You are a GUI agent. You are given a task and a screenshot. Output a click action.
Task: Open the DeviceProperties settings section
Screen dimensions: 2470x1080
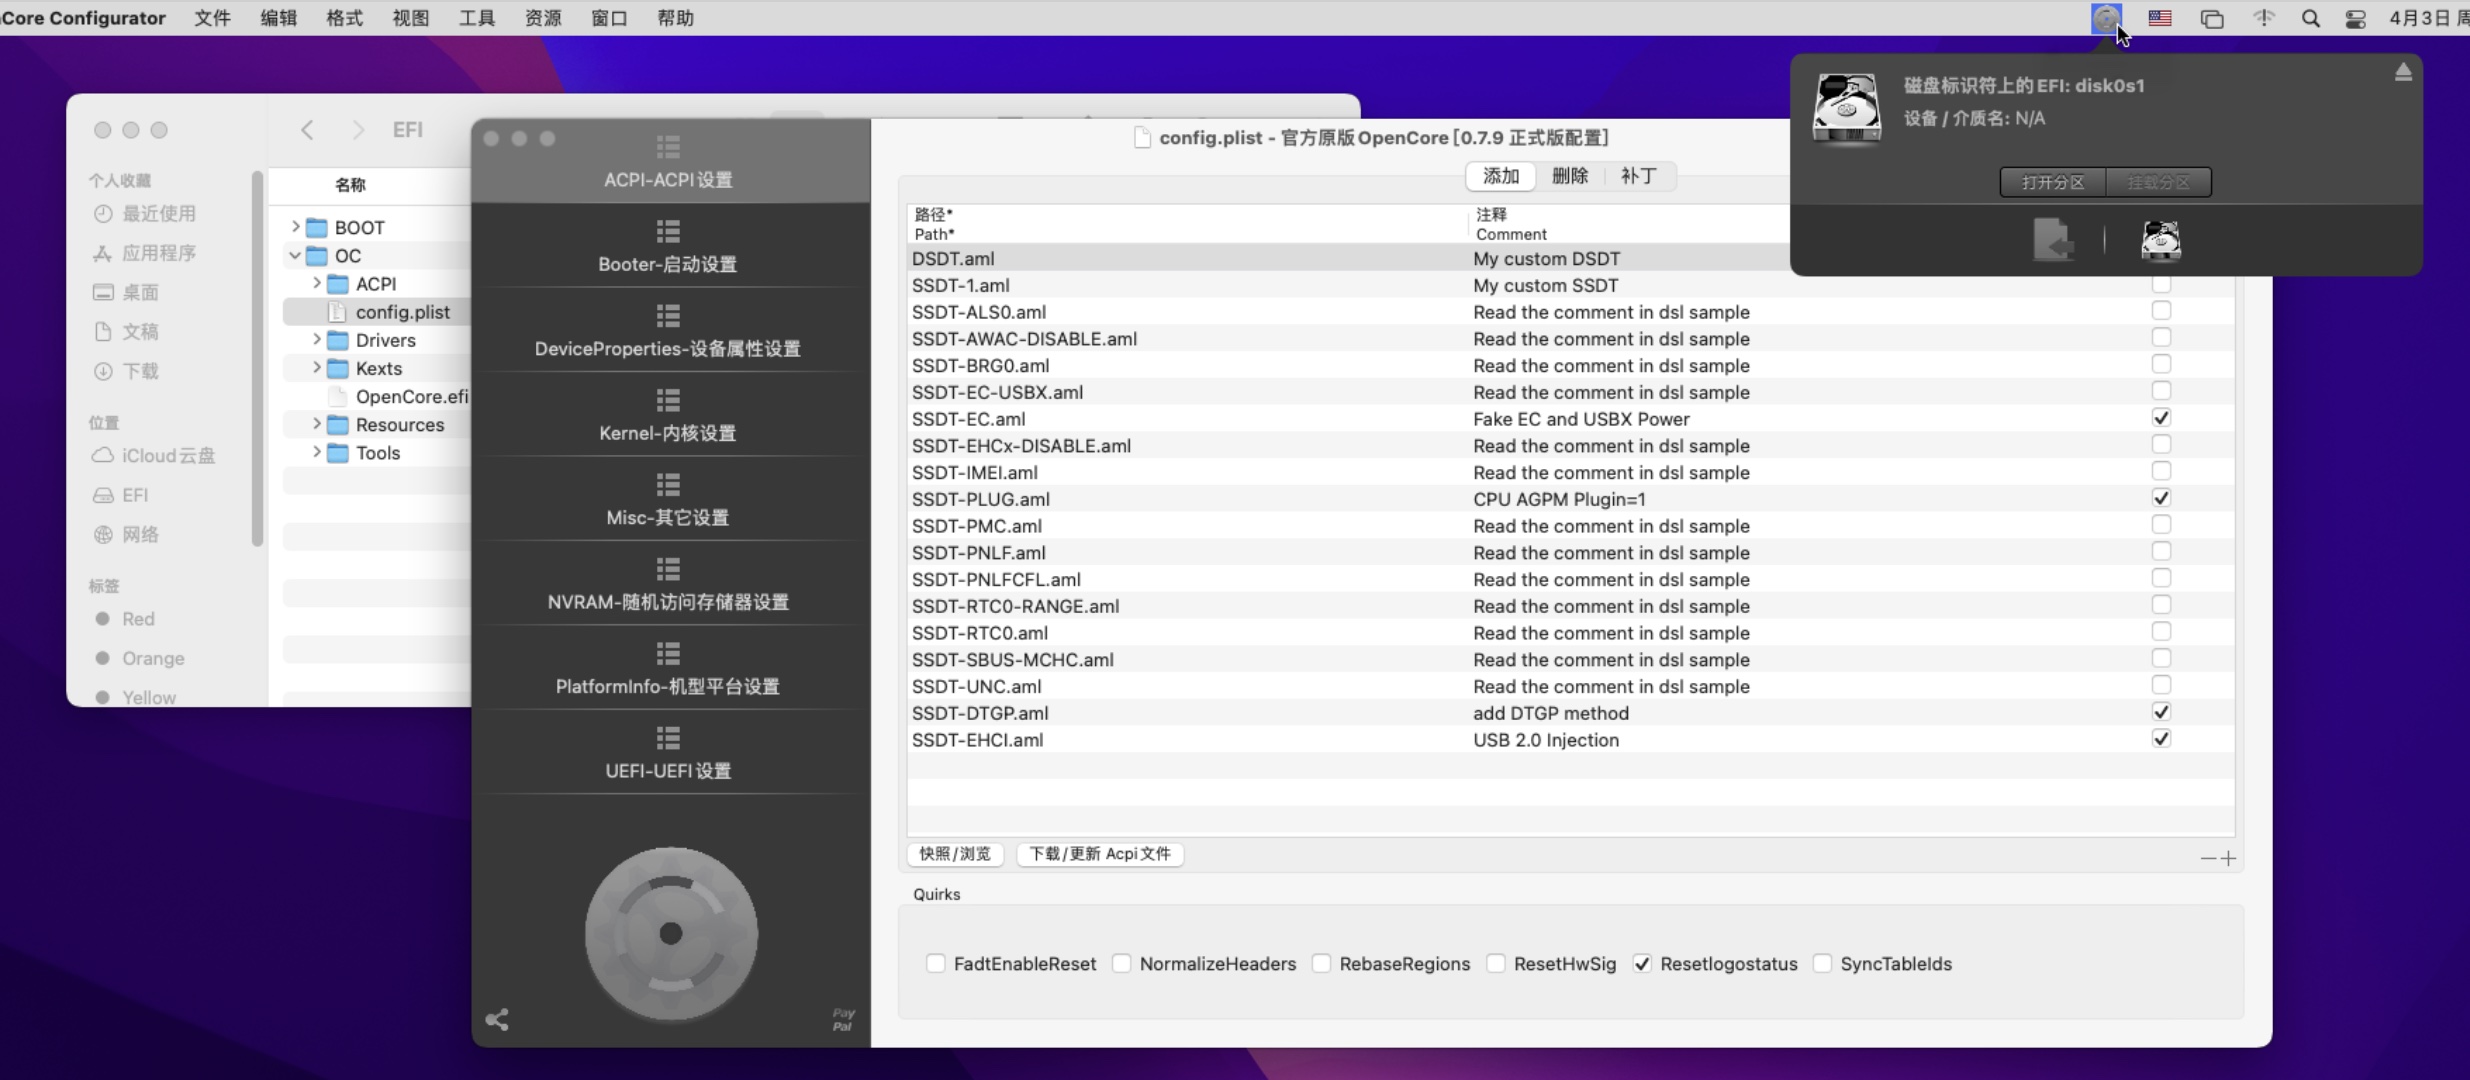668,331
